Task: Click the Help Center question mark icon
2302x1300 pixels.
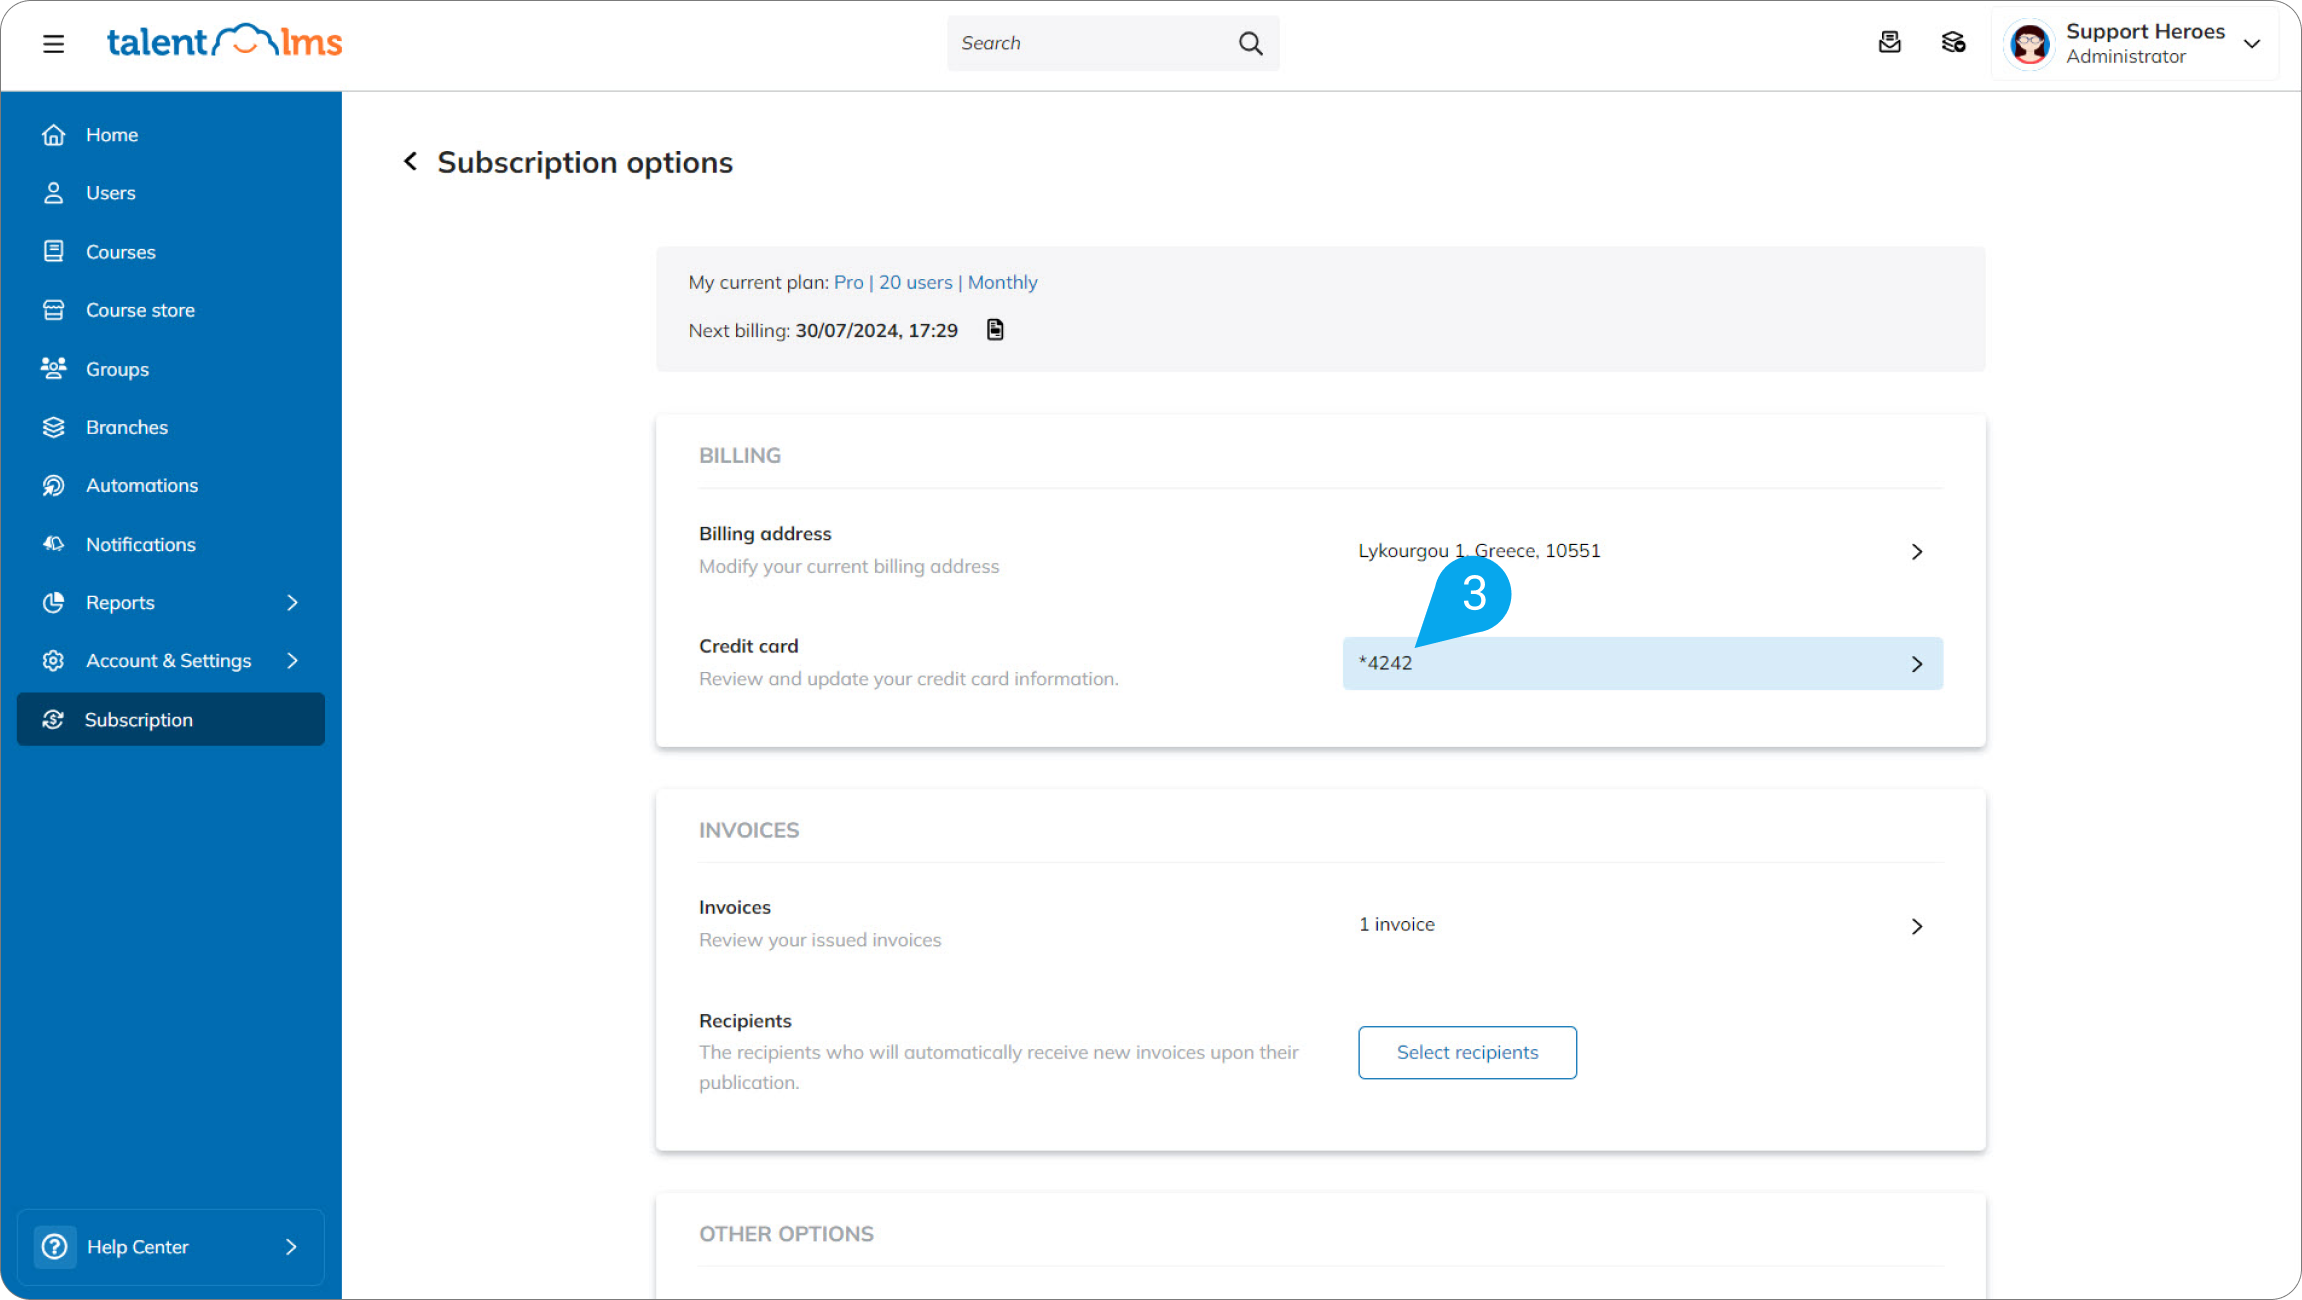Action: tap(55, 1247)
